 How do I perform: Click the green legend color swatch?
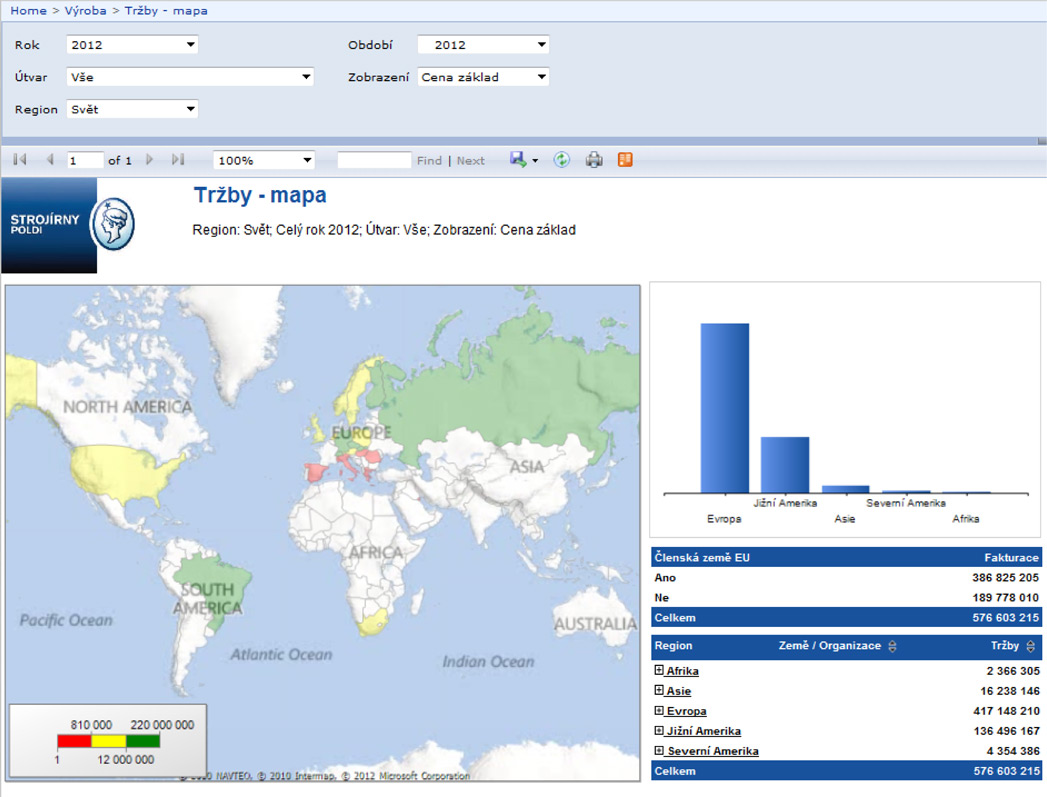point(143,741)
